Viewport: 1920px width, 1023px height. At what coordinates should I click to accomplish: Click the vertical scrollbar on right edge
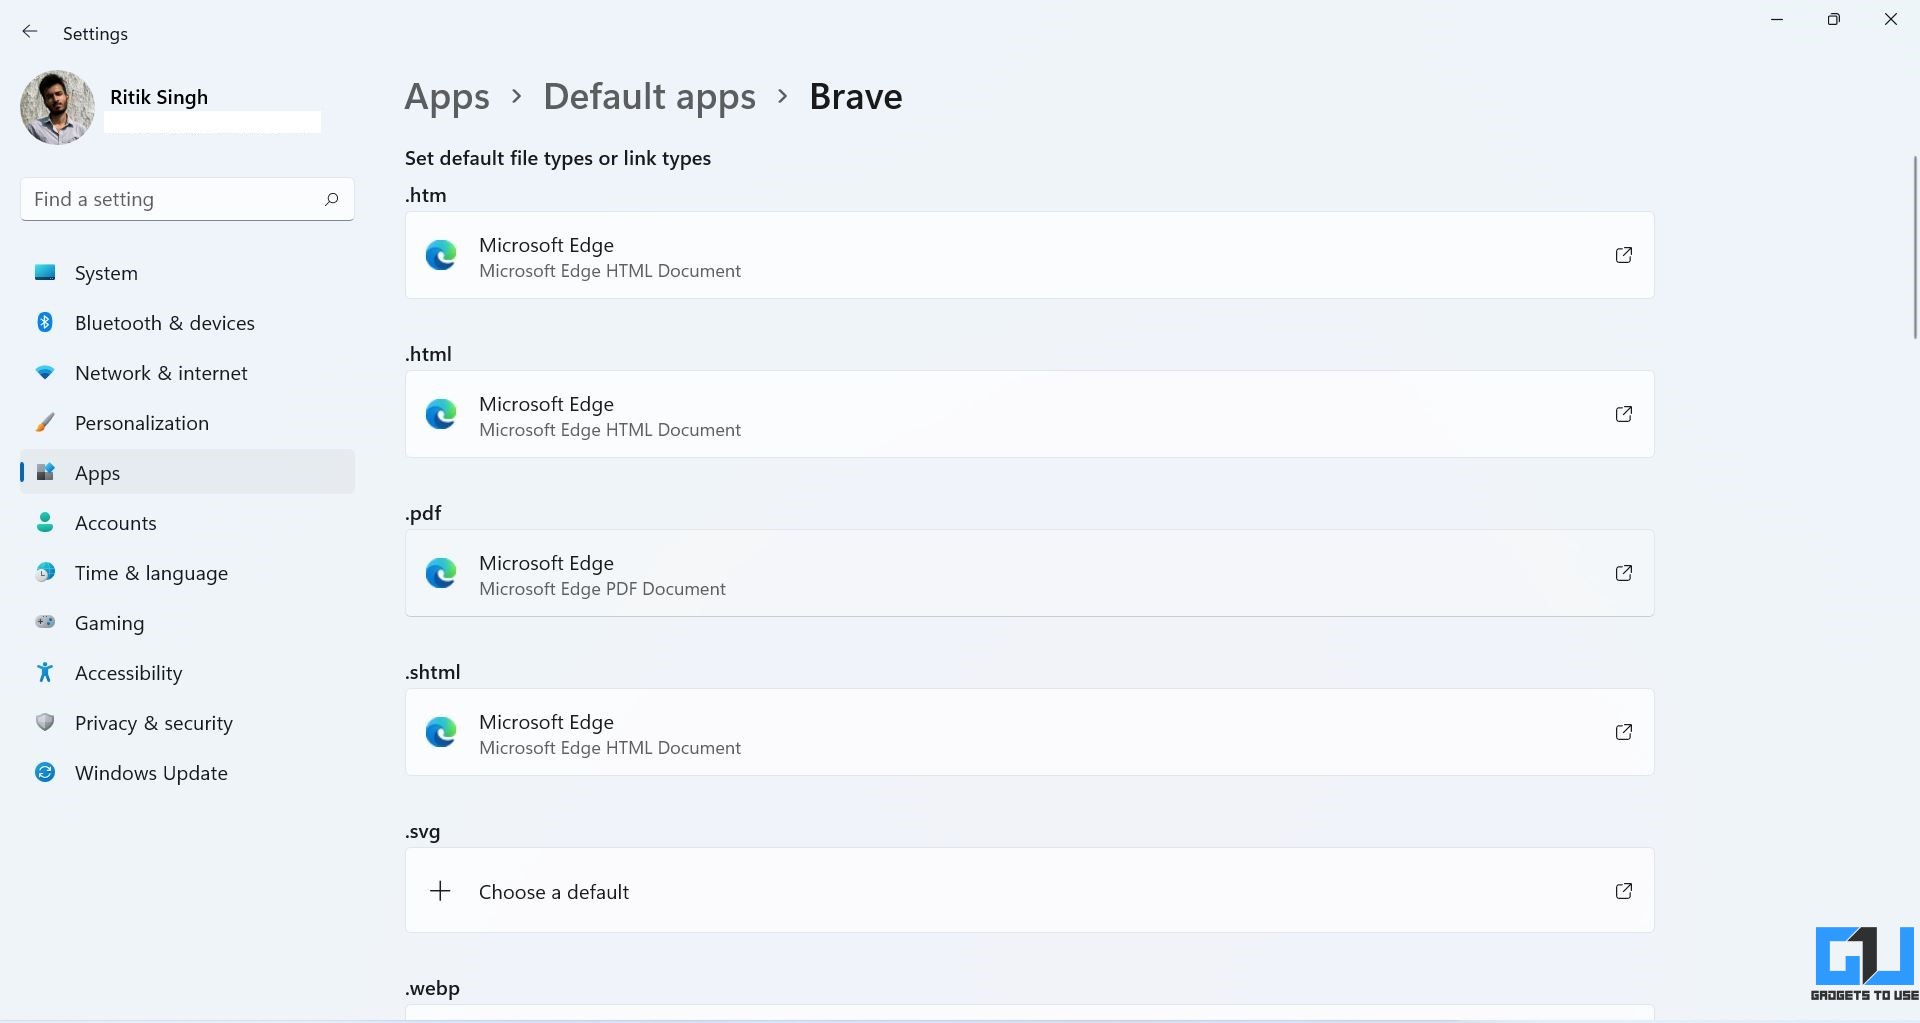click(x=1915, y=247)
